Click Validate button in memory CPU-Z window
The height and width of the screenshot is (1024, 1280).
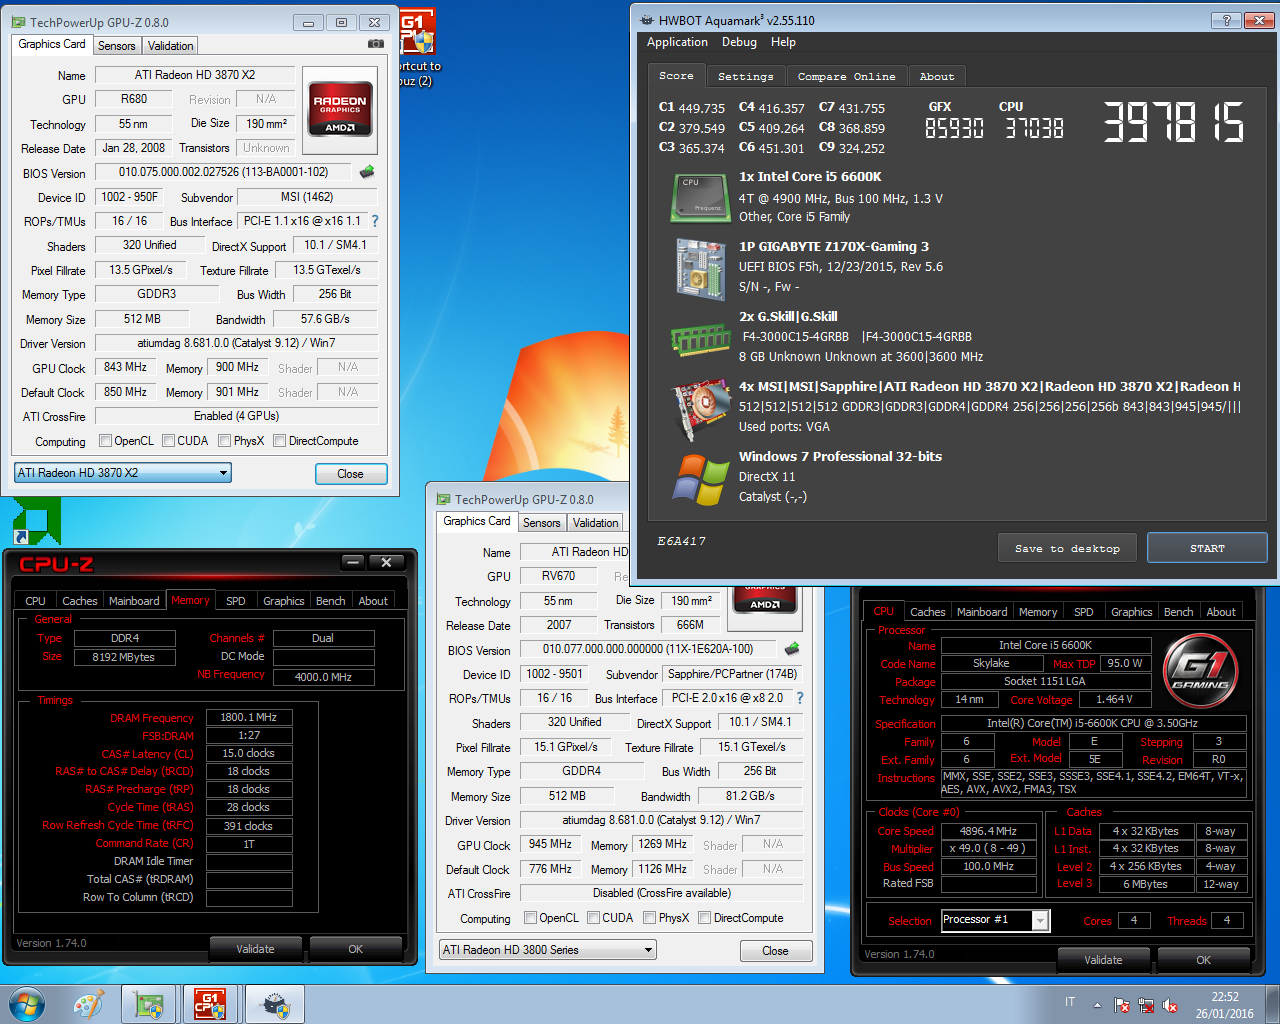[256, 949]
